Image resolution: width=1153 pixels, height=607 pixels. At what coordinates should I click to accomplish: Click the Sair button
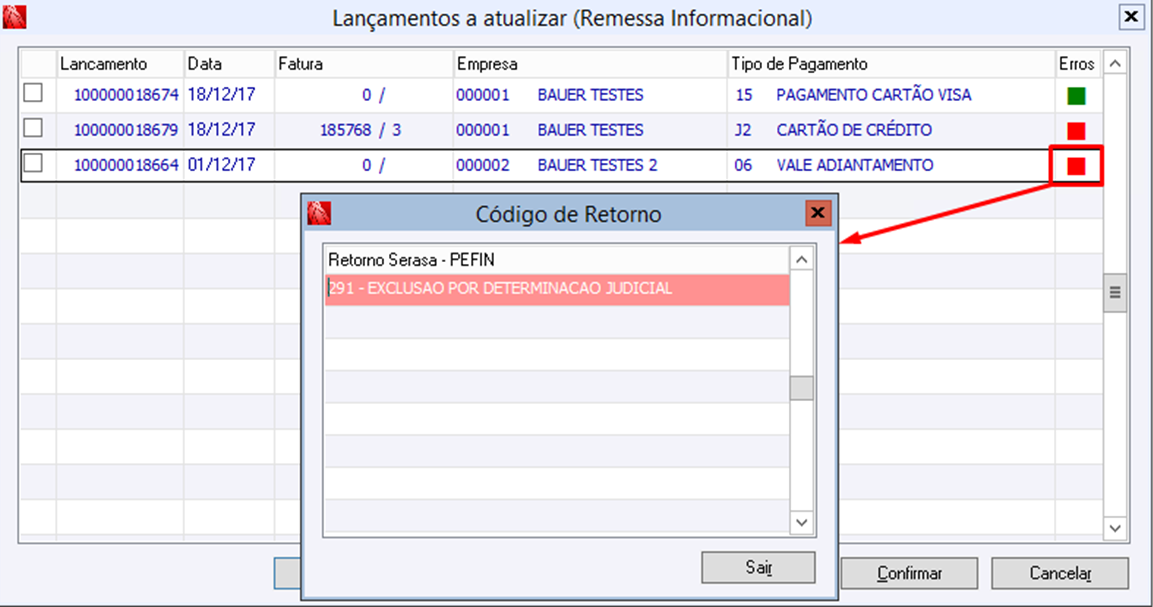coord(758,567)
